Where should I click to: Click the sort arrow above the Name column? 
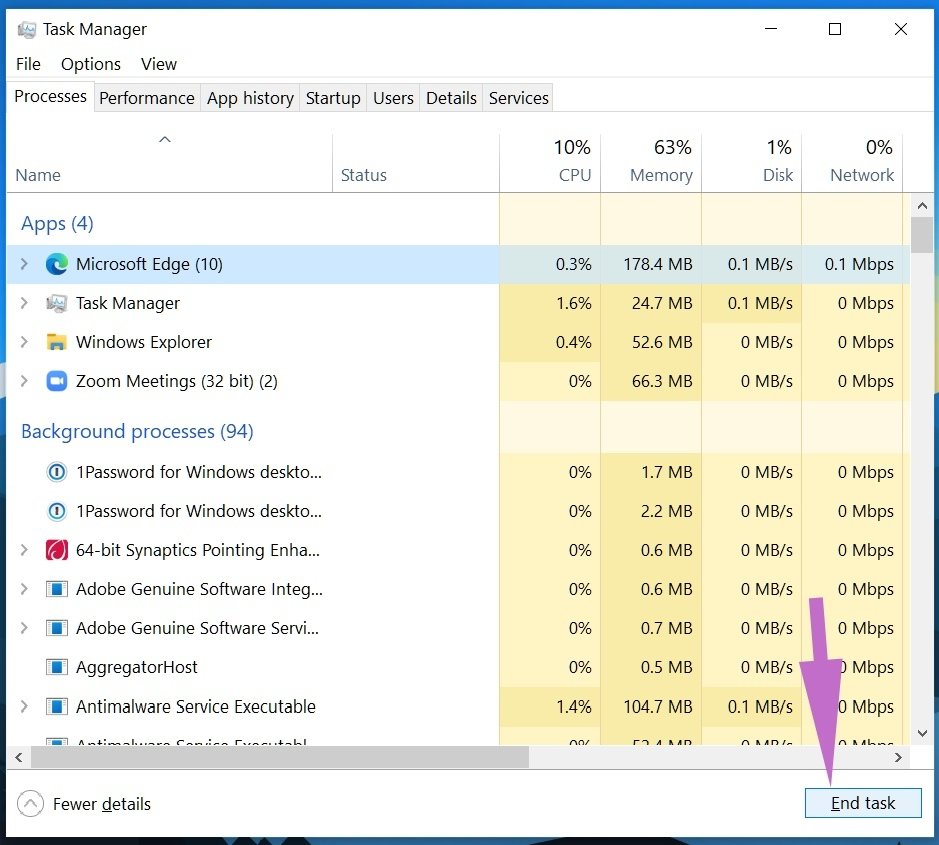(x=165, y=140)
